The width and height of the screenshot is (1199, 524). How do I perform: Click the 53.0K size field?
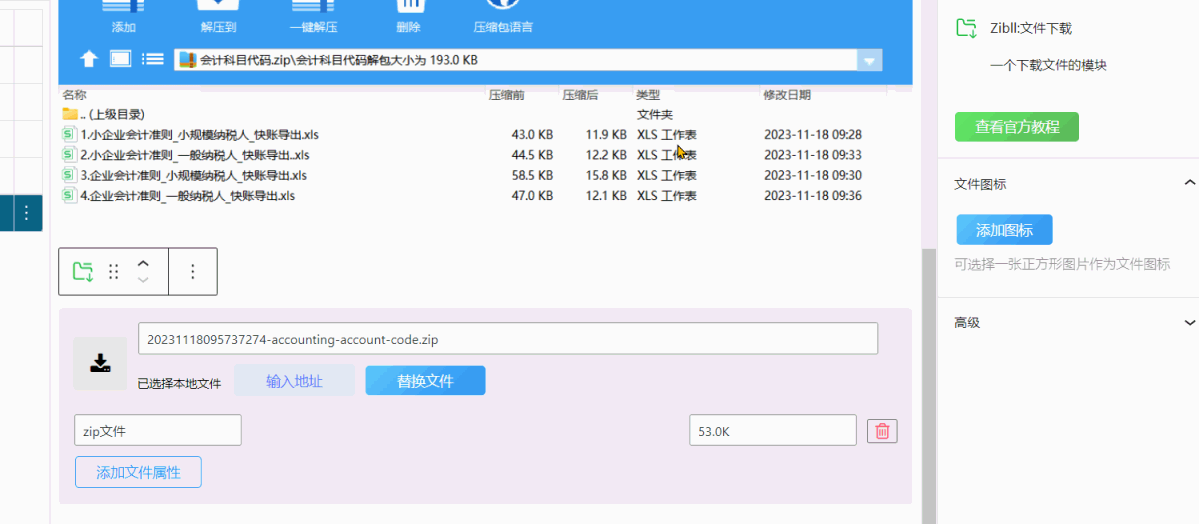pyautogui.click(x=772, y=431)
